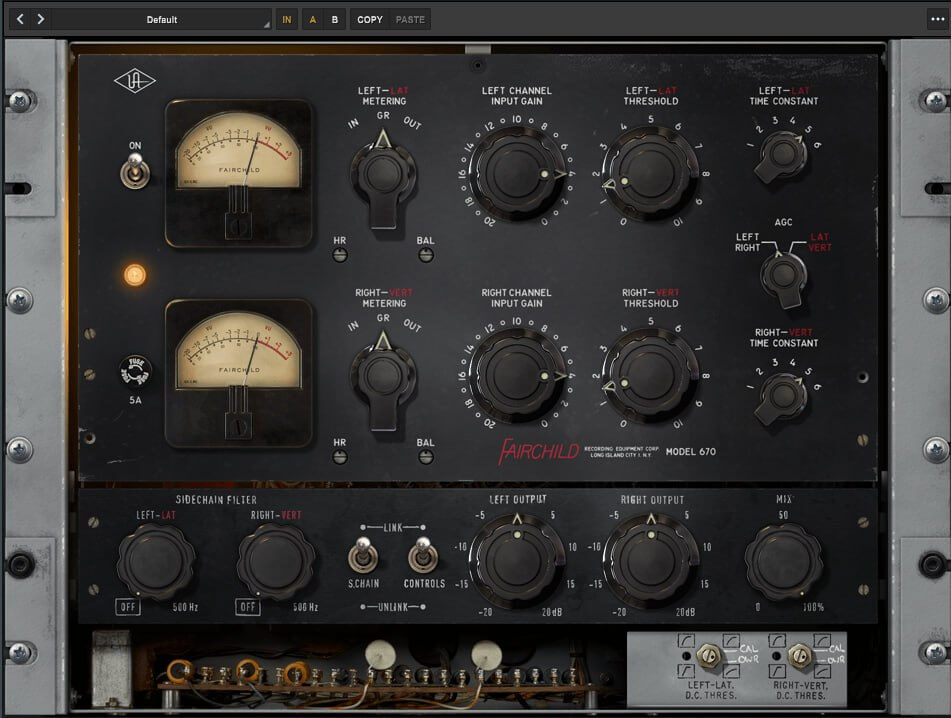Image resolution: width=951 pixels, height=718 pixels.
Task: Click the MODEL 670 text
Action: [x=691, y=452]
